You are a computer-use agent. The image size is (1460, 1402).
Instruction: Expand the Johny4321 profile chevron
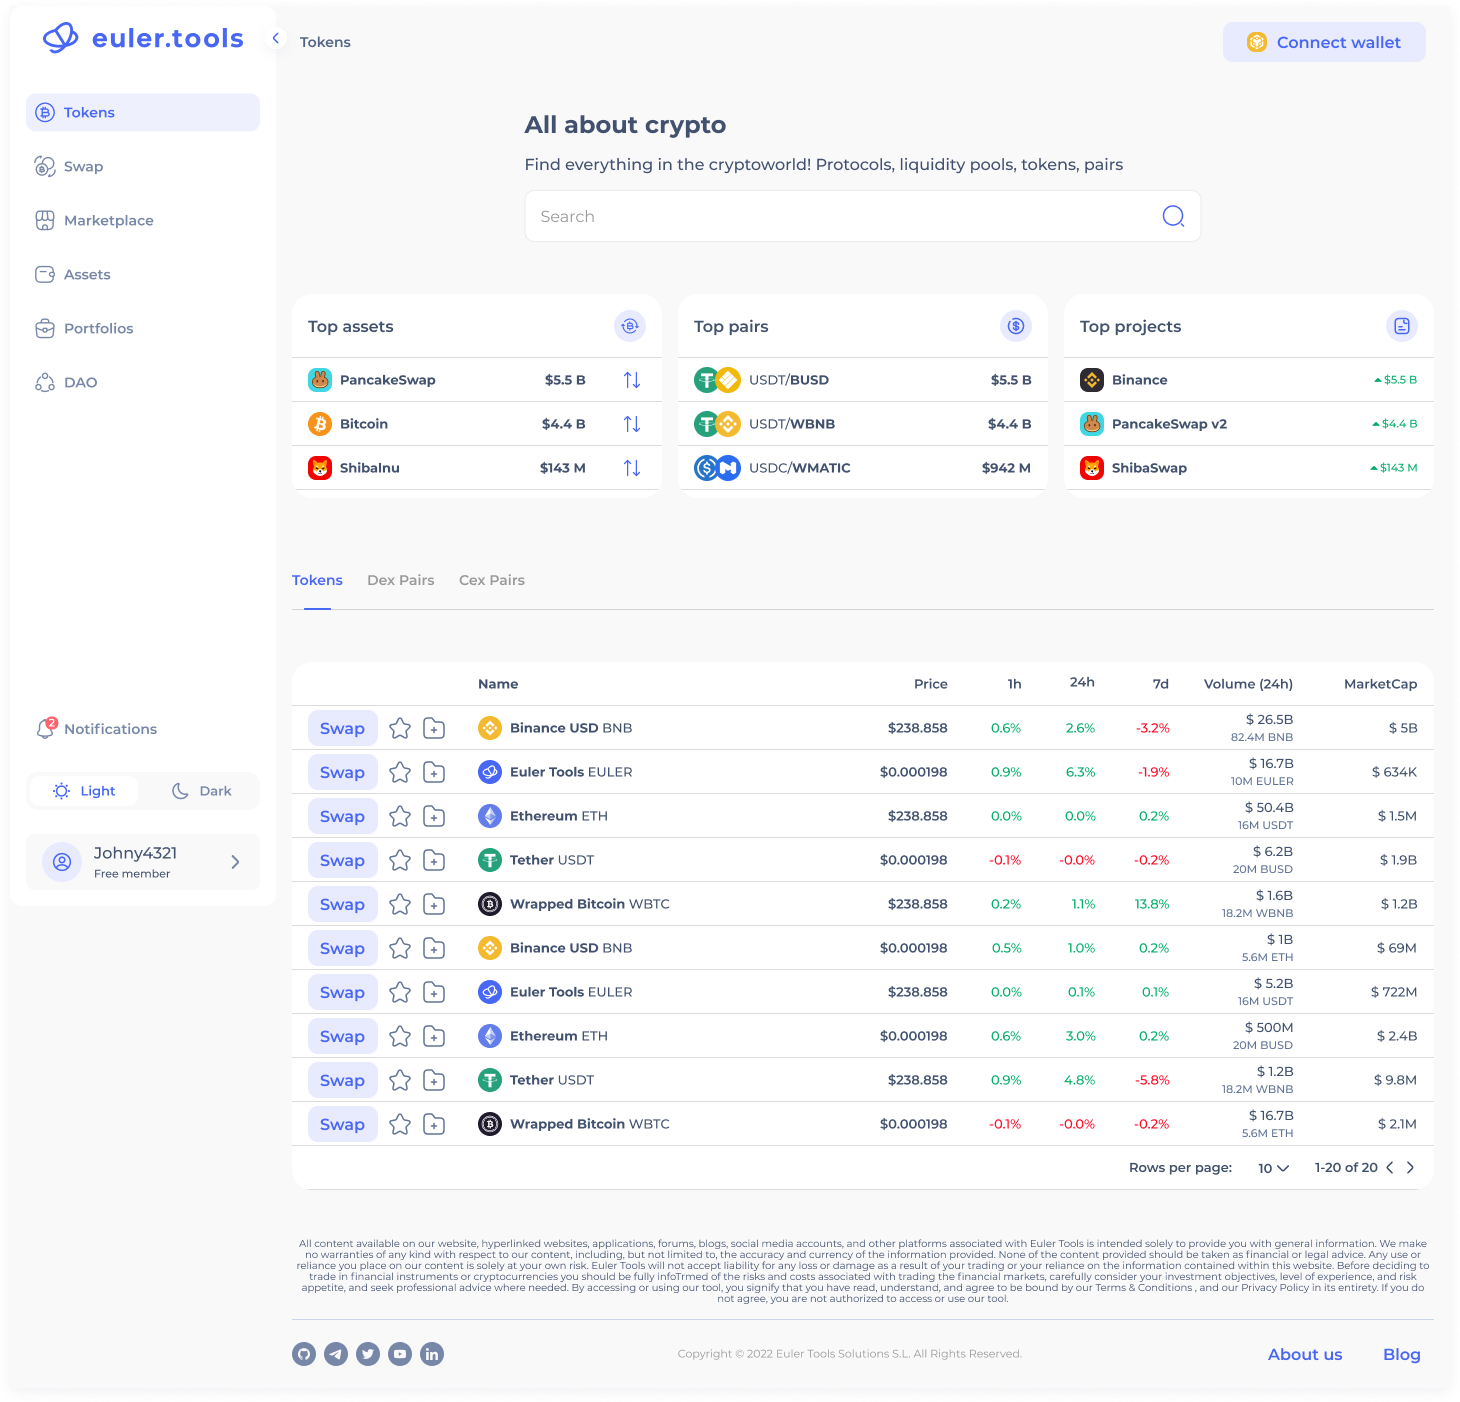tap(235, 862)
